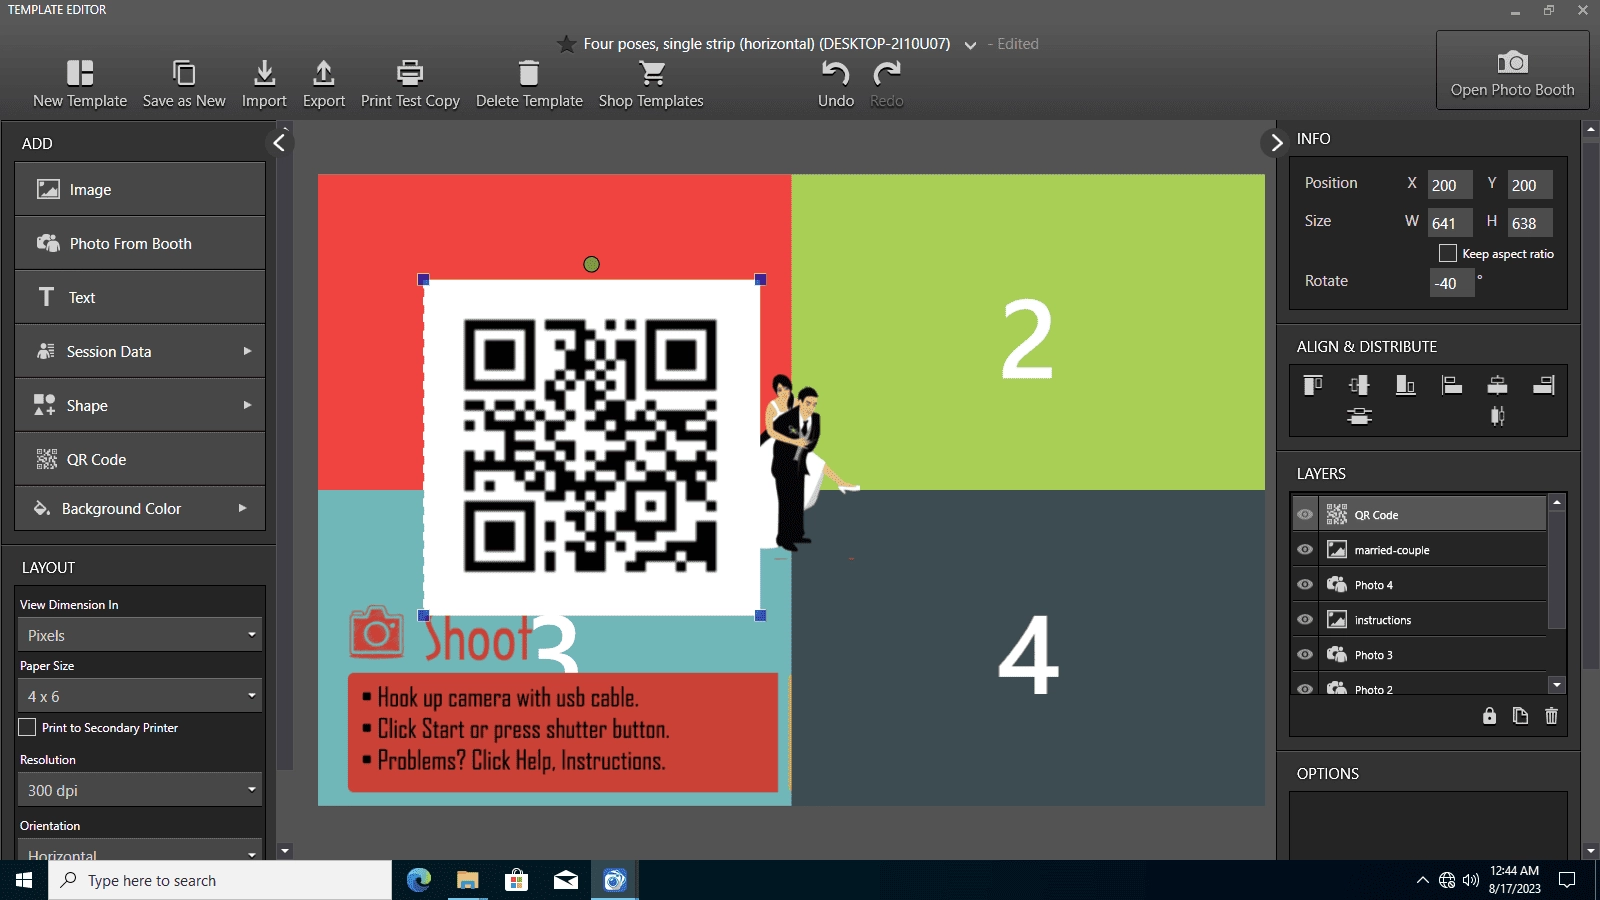Add a QR Code element
The width and height of the screenshot is (1600, 900).
(x=140, y=459)
